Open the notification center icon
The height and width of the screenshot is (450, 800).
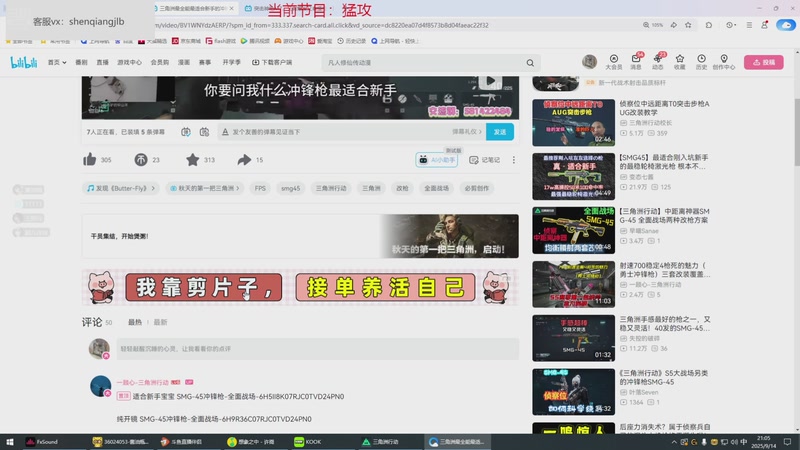tap(787, 442)
